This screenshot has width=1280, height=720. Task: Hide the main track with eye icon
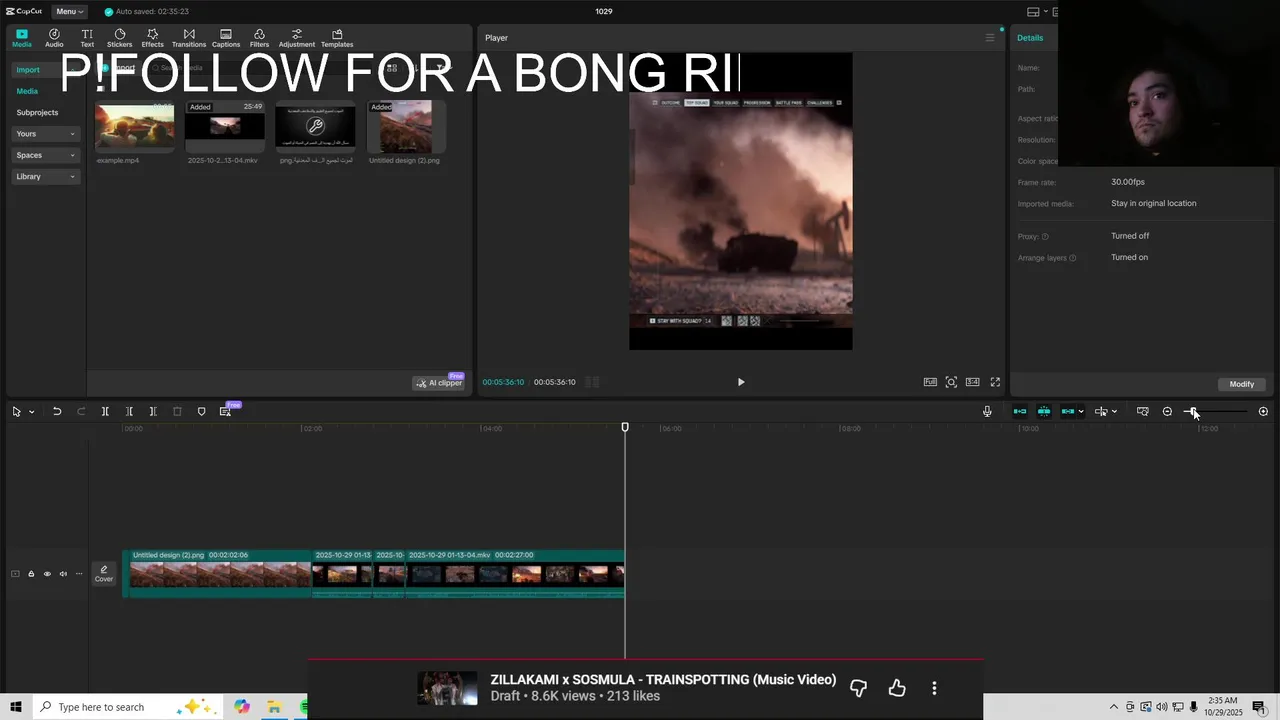[x=47, y=574]
